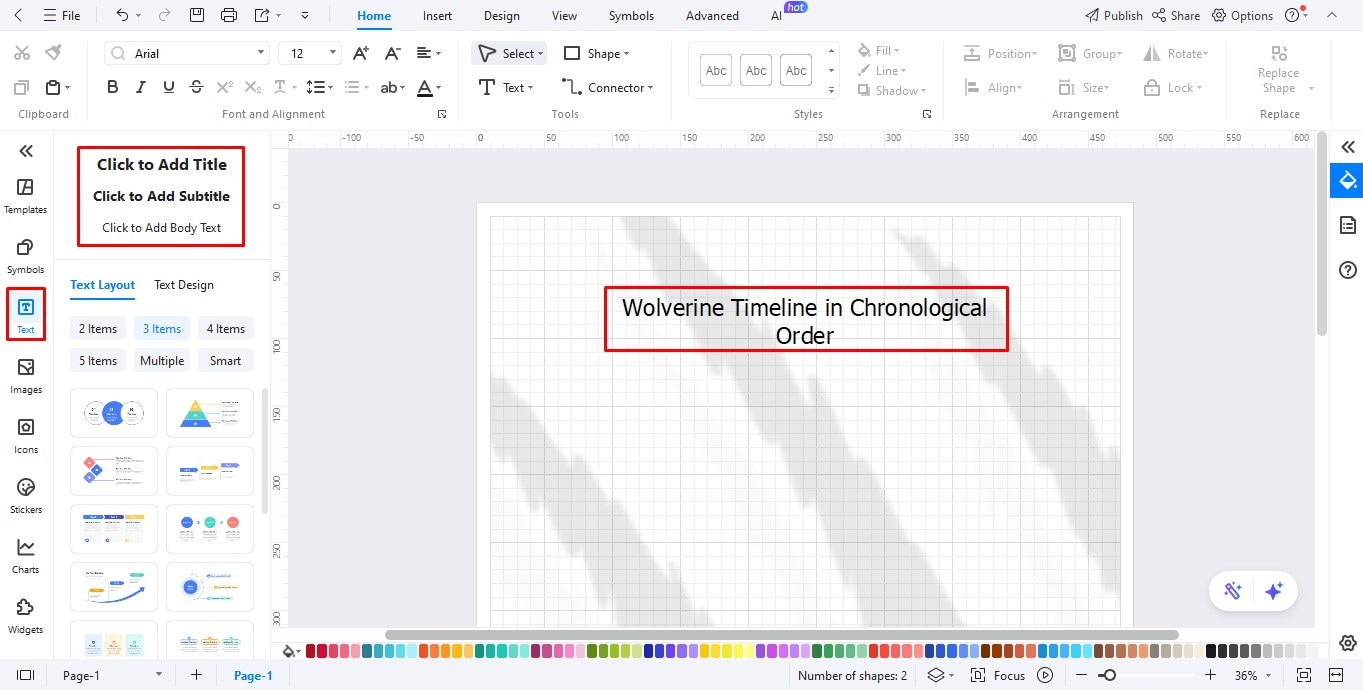
Task: Open the Charts sidebar panel
Action: (26, 555)
